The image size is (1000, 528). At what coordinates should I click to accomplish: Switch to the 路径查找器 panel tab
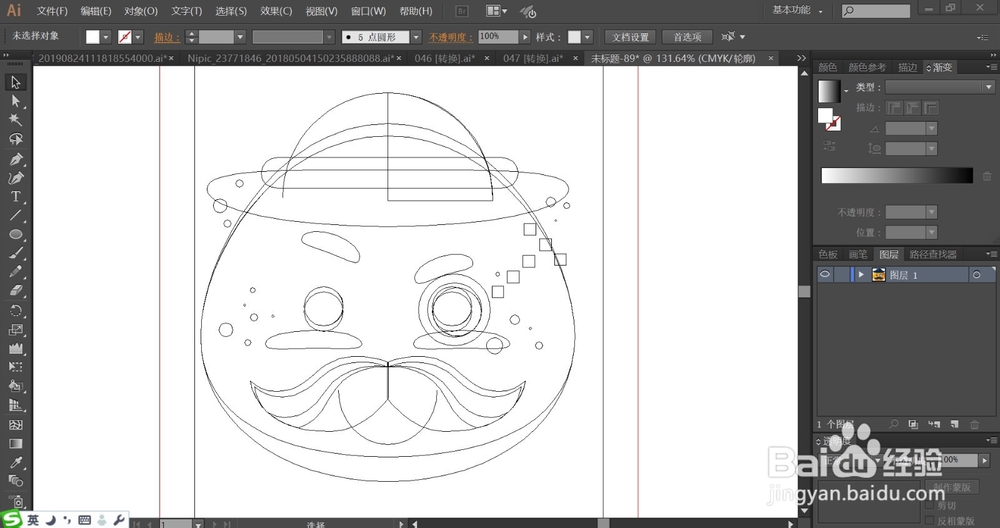(x=932, y=254)
